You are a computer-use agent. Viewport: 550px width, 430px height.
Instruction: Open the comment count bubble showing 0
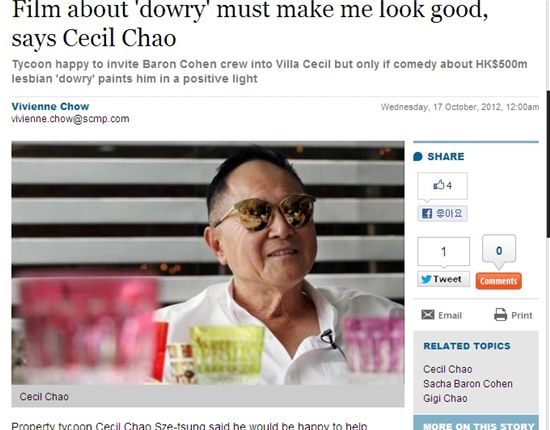click(499, 250)
